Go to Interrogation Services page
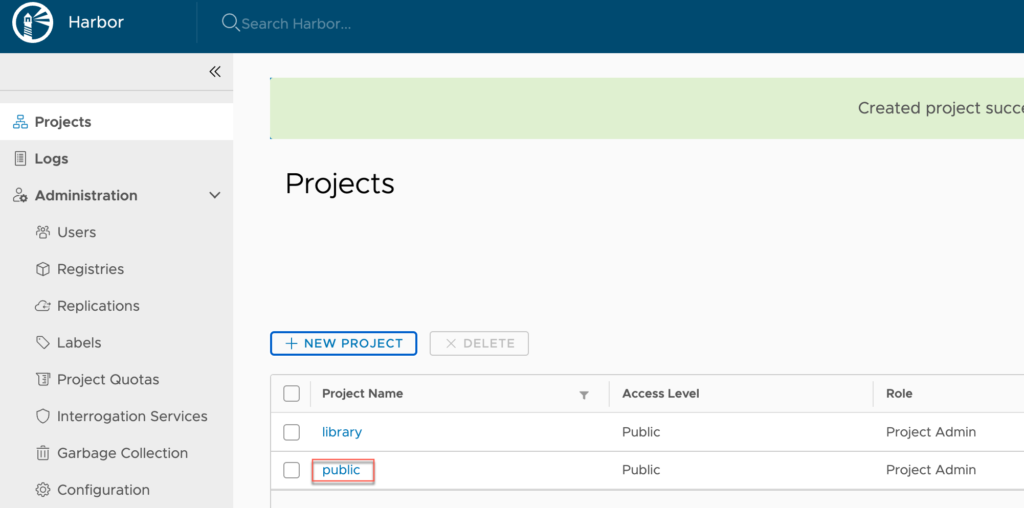This screenshot has width=1024, height=508. (x=132, y=417)
